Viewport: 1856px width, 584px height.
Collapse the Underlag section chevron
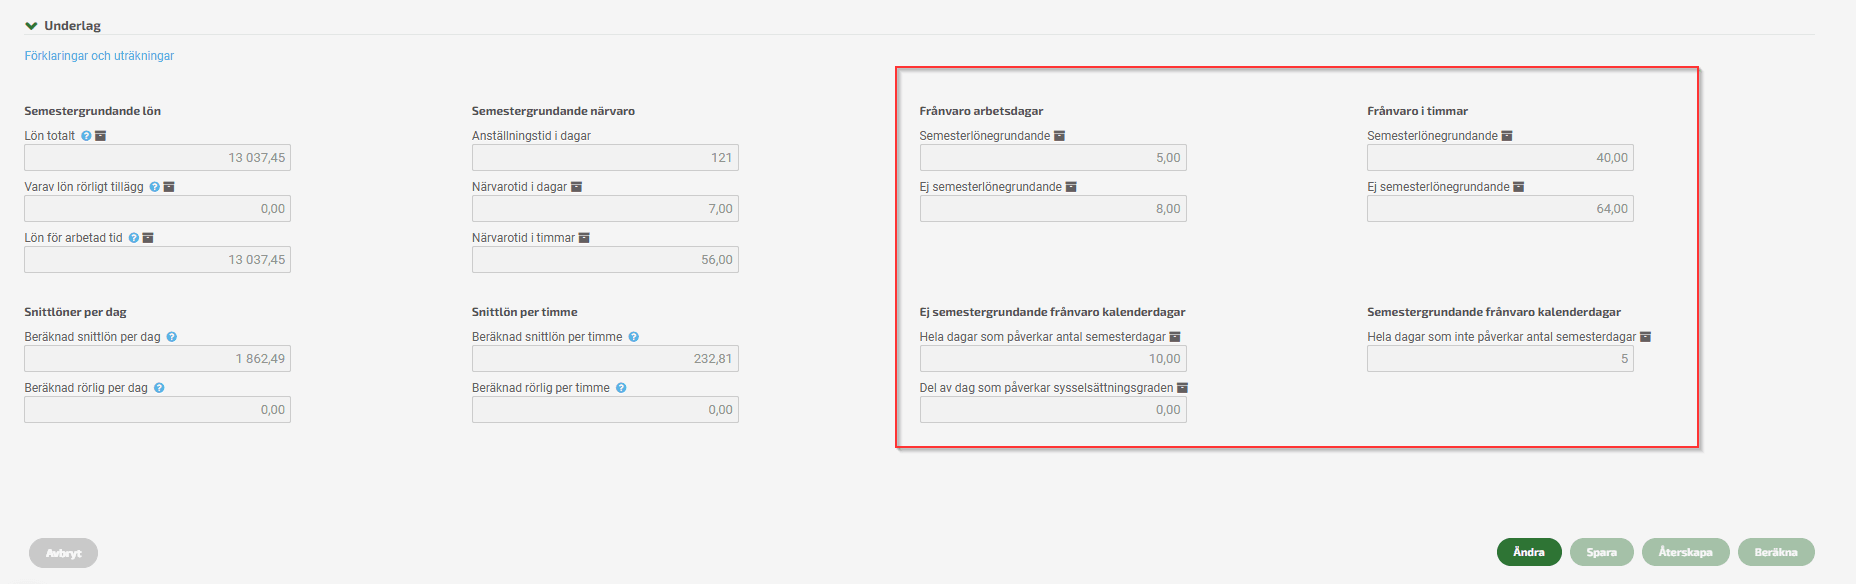(x=31, y=26)
